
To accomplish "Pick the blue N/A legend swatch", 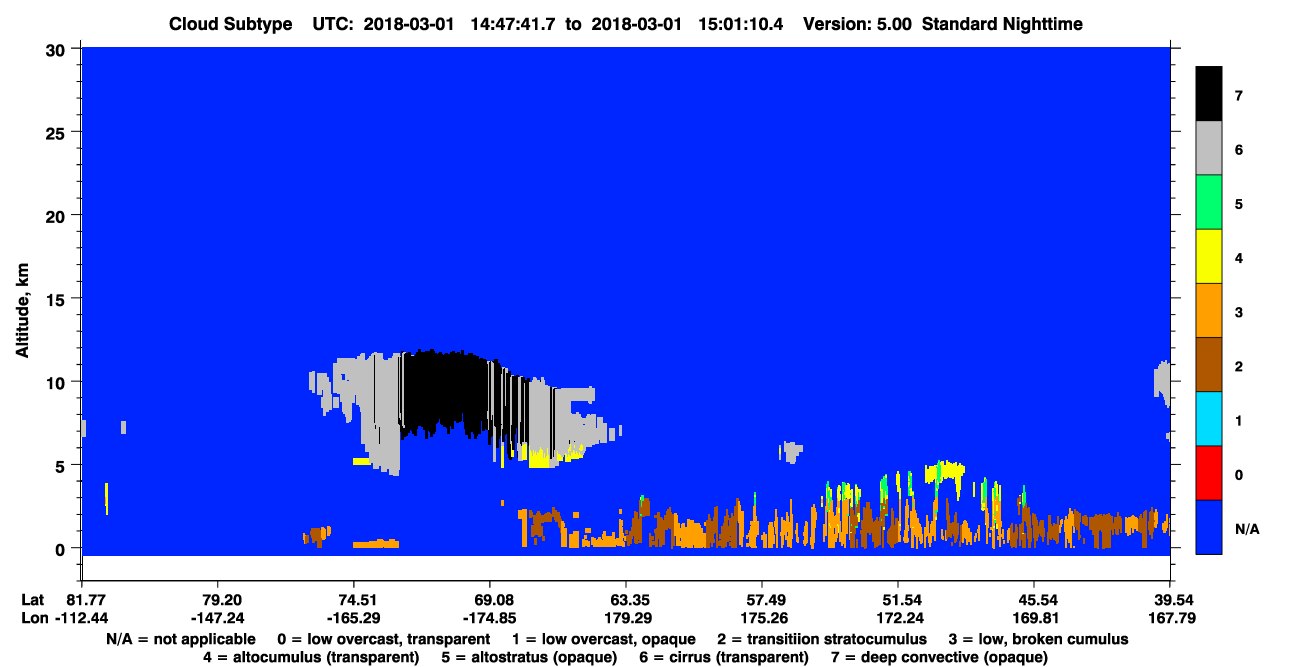I will [1209, 527].
